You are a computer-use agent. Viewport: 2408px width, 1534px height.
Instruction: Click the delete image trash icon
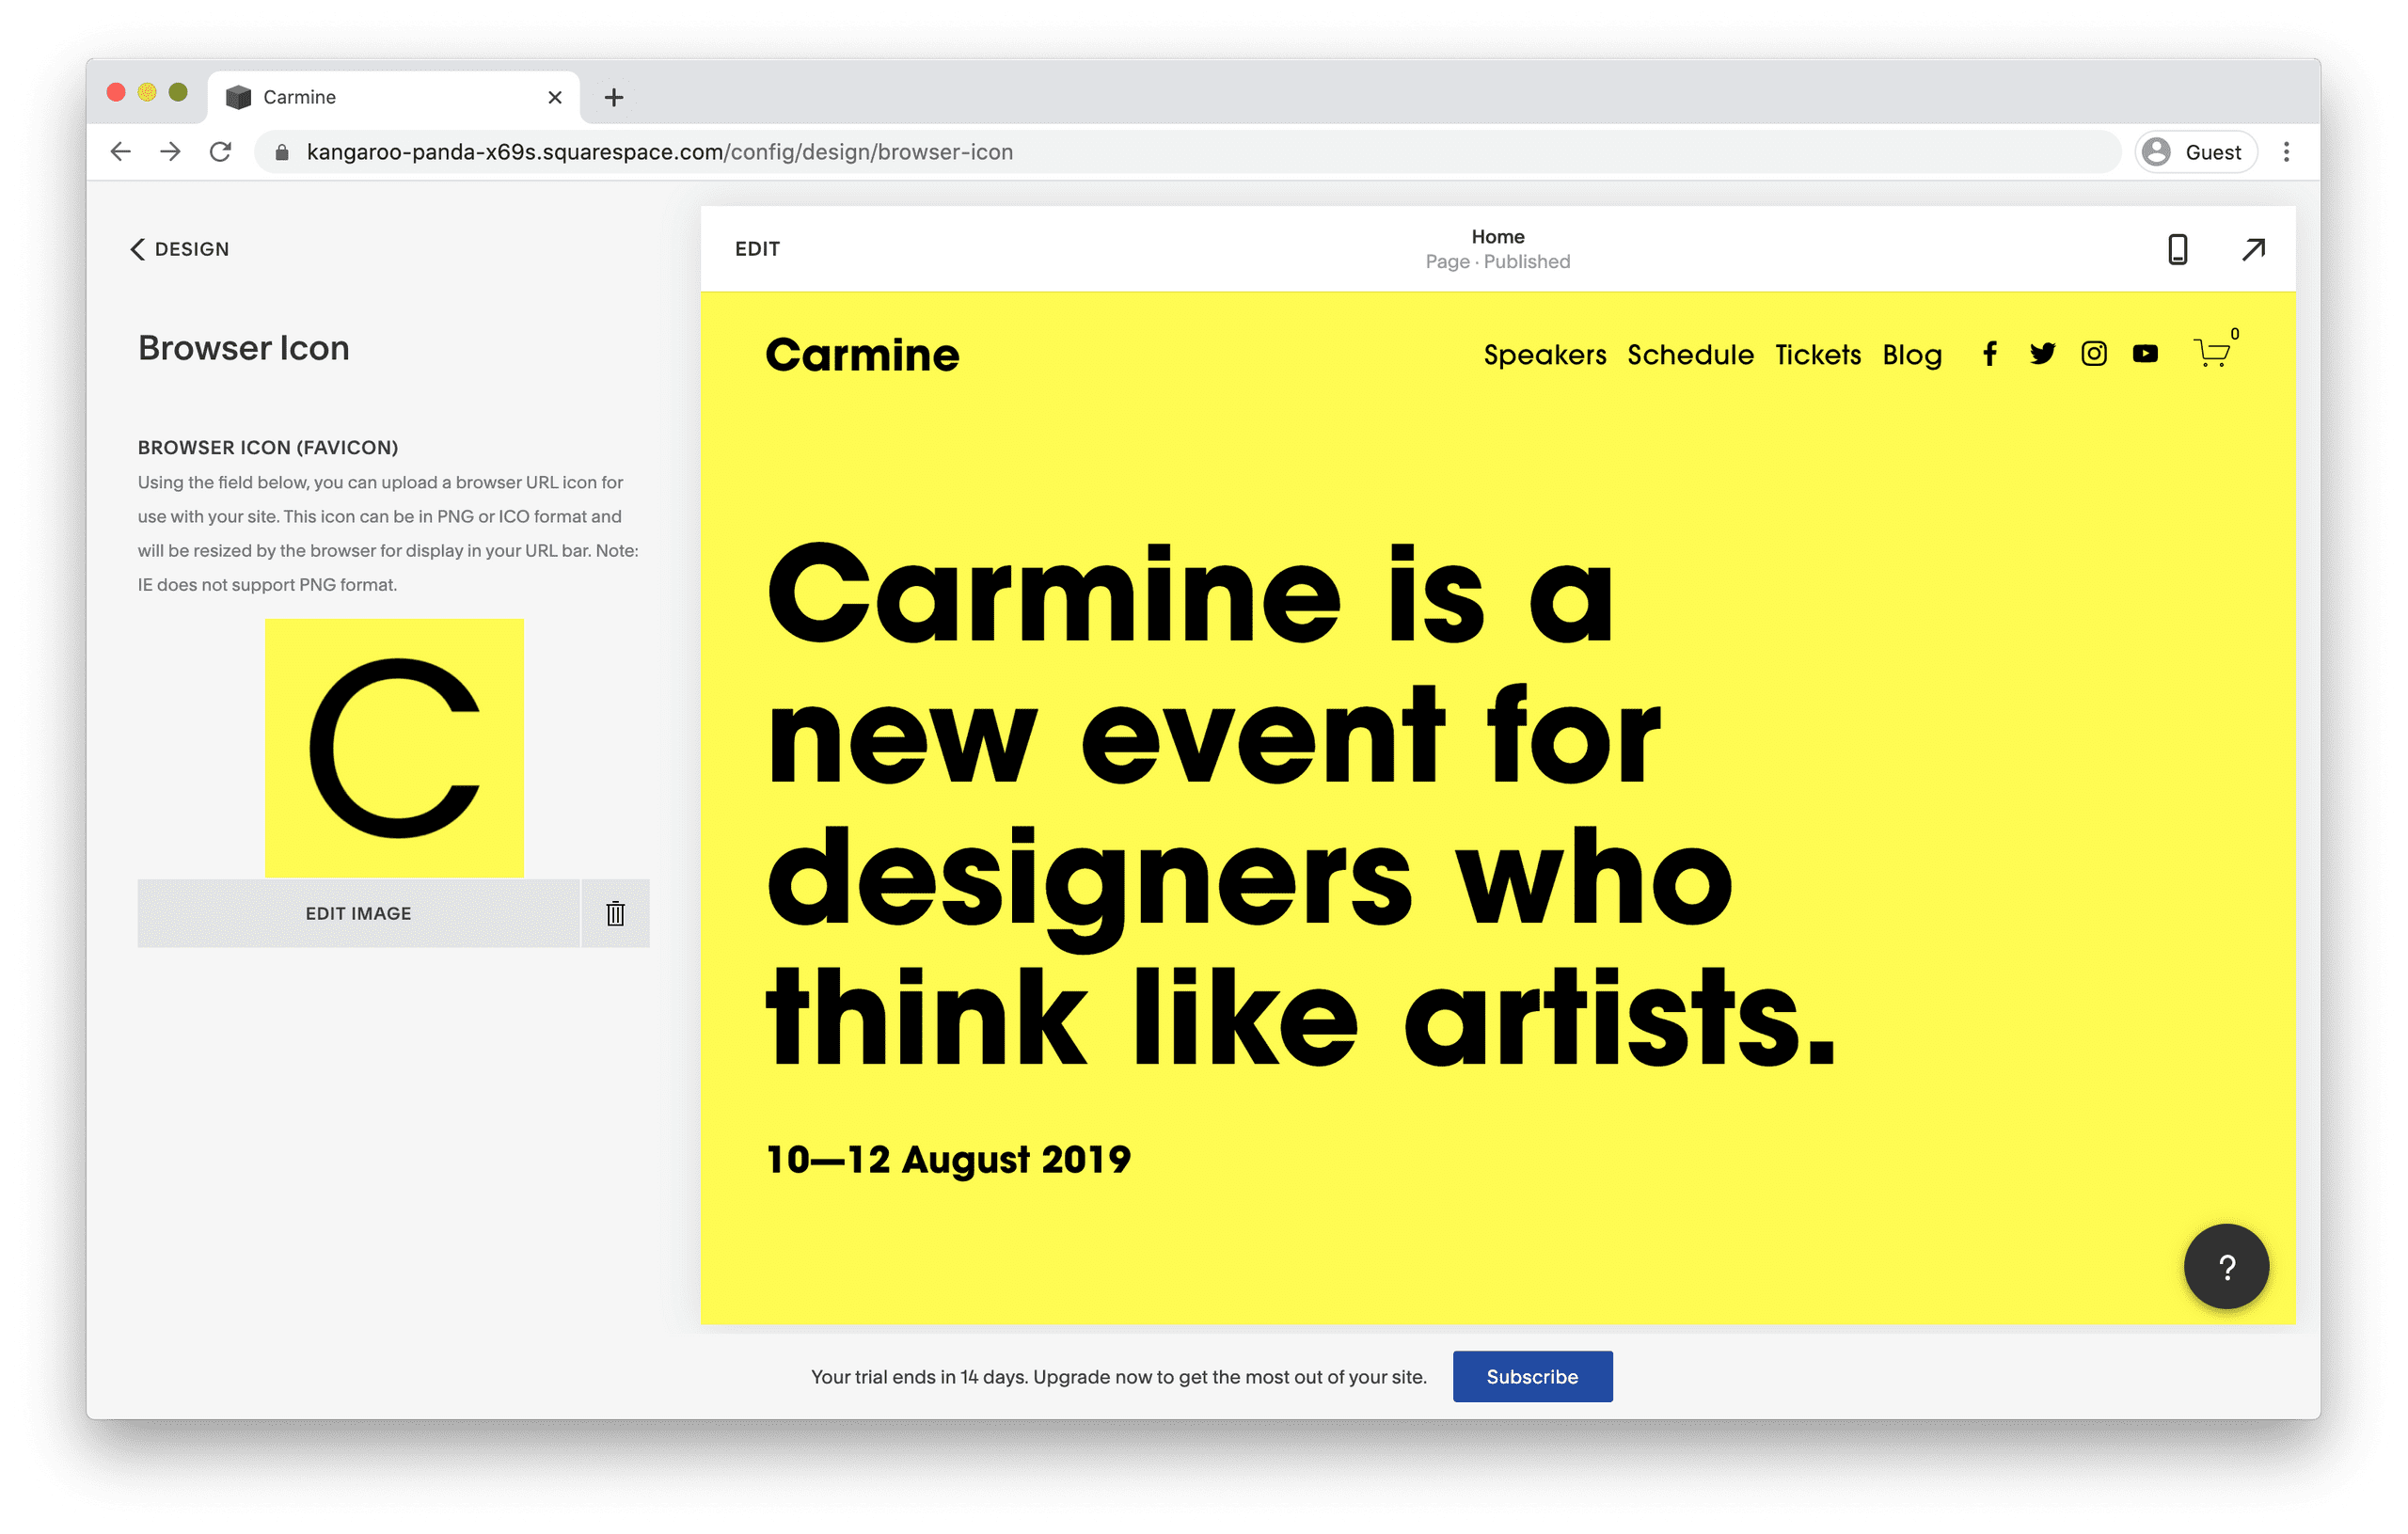616,912
